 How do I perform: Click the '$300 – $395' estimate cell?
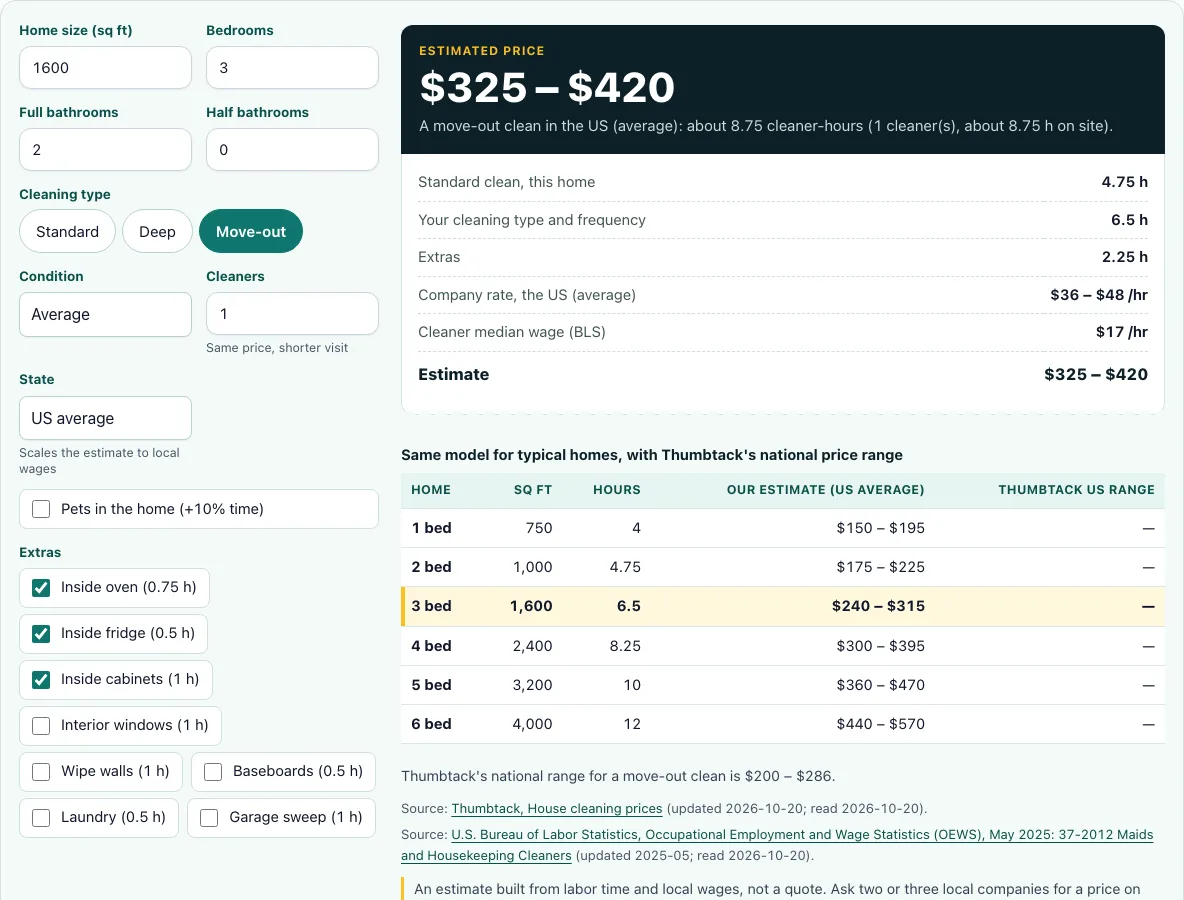(880, 646)
